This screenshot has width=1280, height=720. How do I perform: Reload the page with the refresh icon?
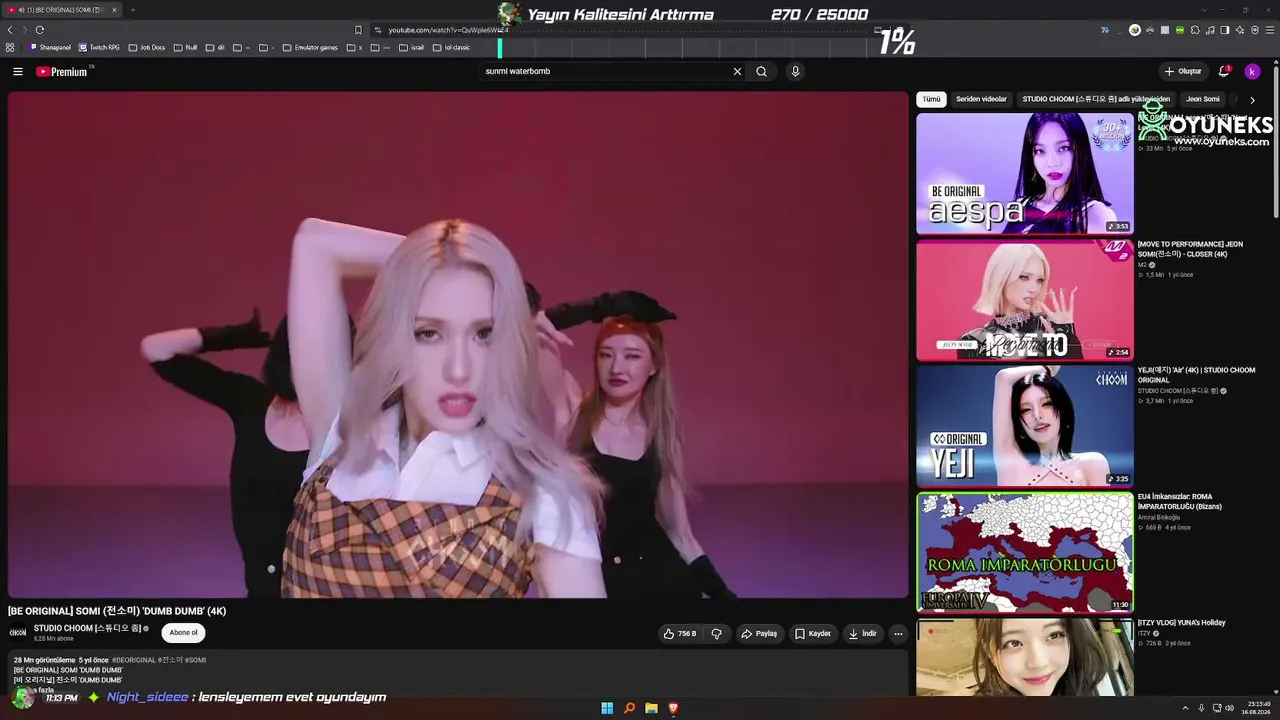tap(40, 30)
